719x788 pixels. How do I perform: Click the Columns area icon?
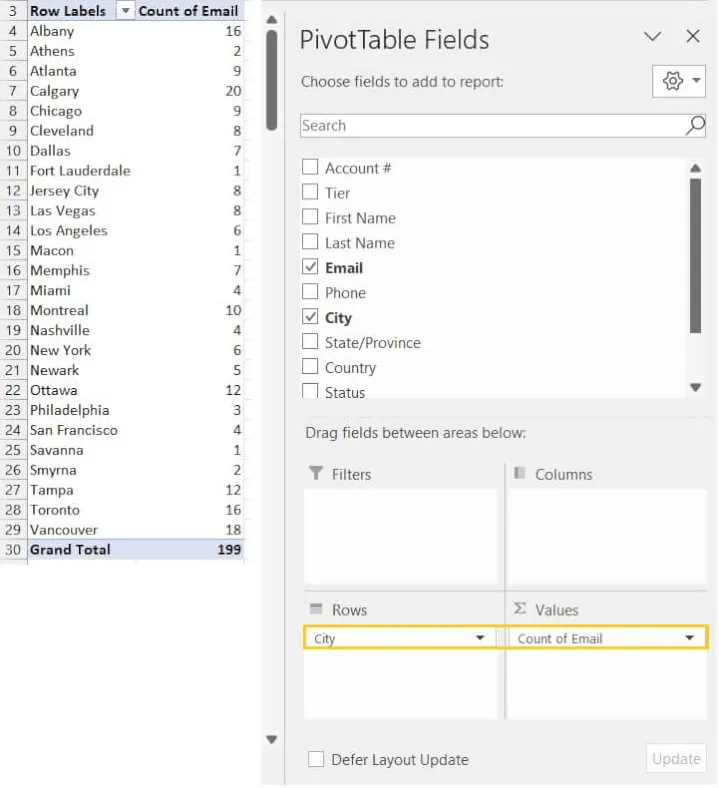[x=520, y=474]
